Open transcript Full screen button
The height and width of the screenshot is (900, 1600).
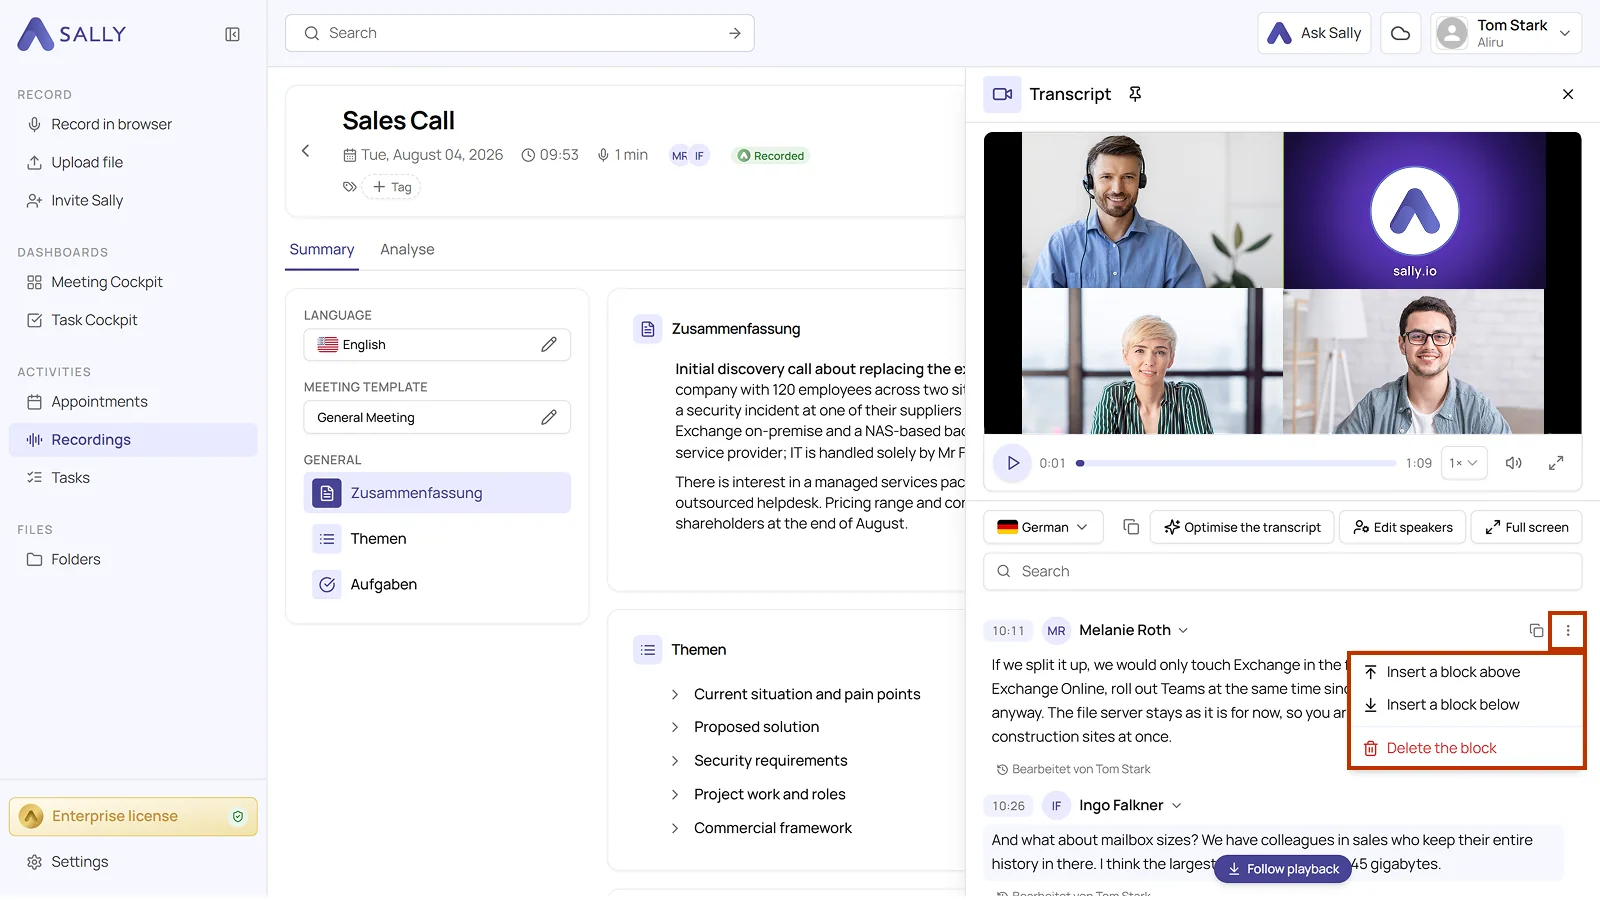click(x=1526, y=527)
